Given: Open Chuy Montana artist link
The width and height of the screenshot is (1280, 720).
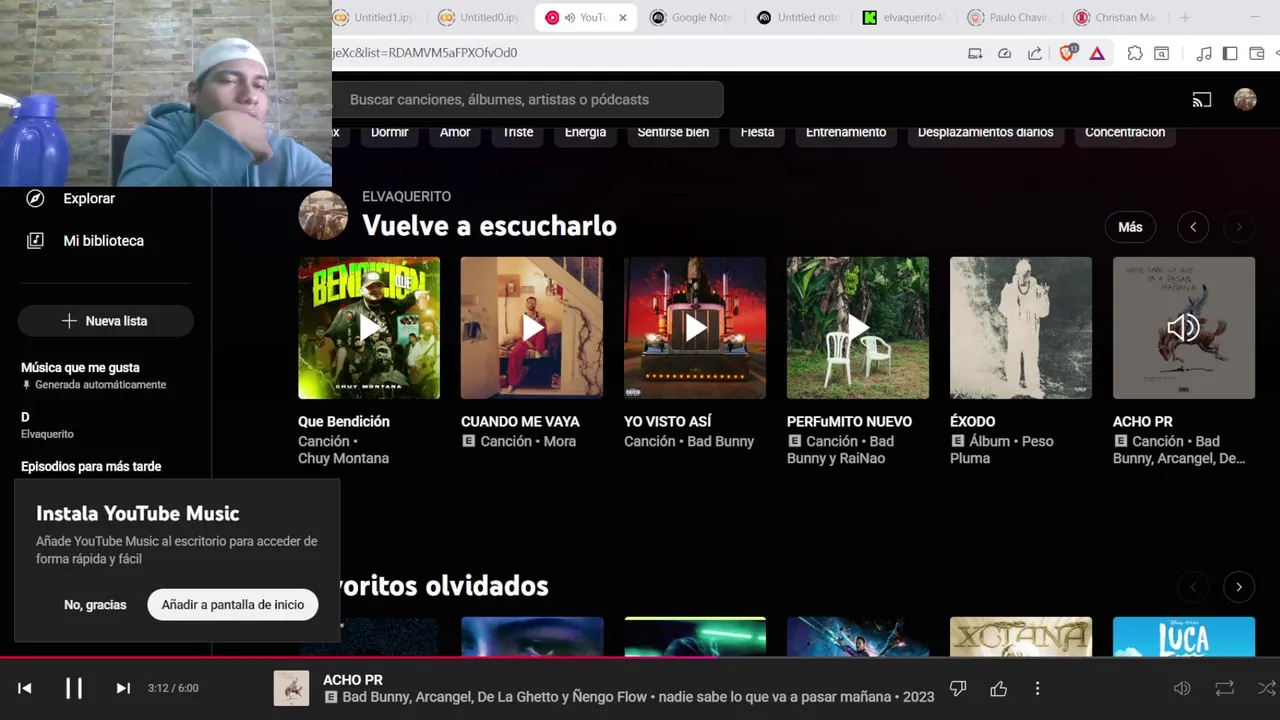Looking at the screenshot, I should (343, 458).
